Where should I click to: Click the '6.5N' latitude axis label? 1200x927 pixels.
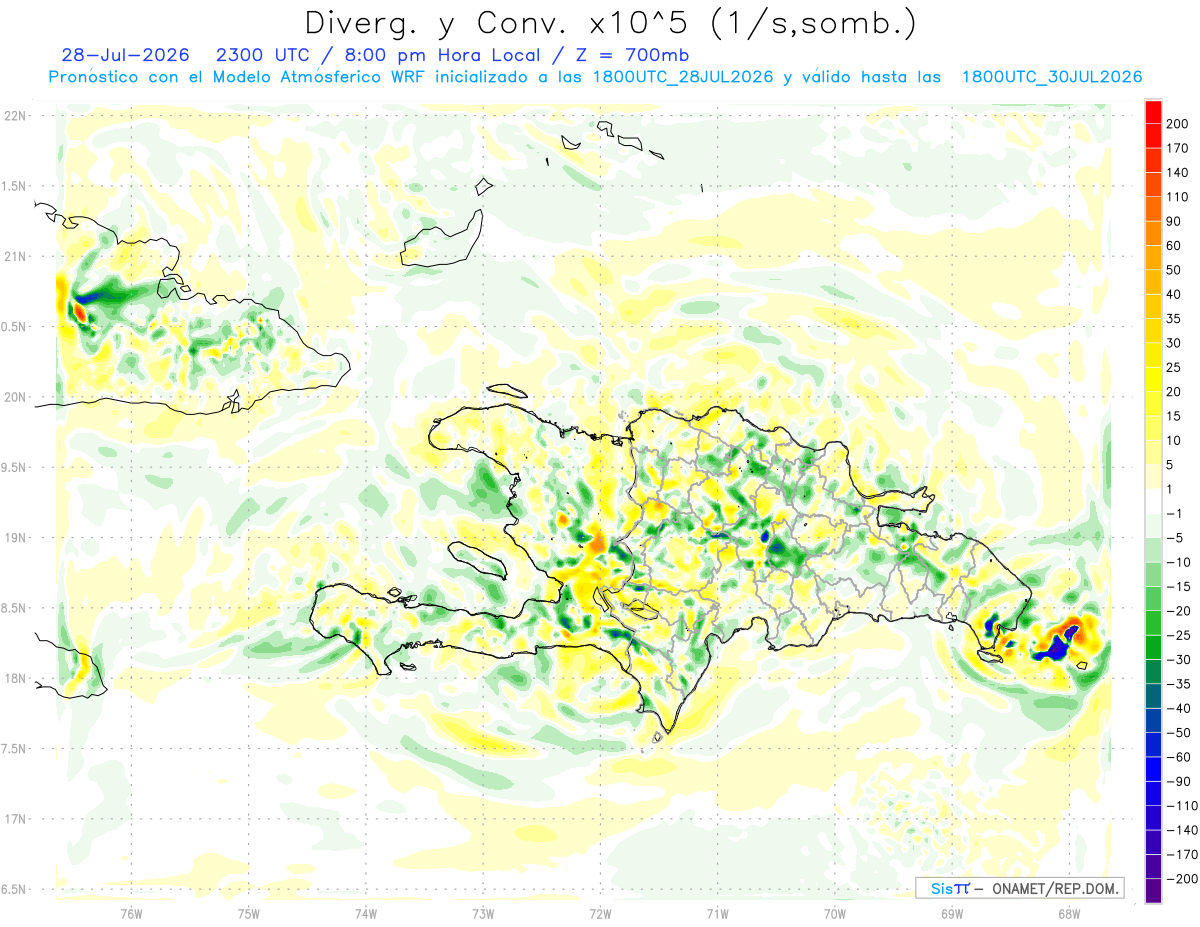tap(15, 889)
